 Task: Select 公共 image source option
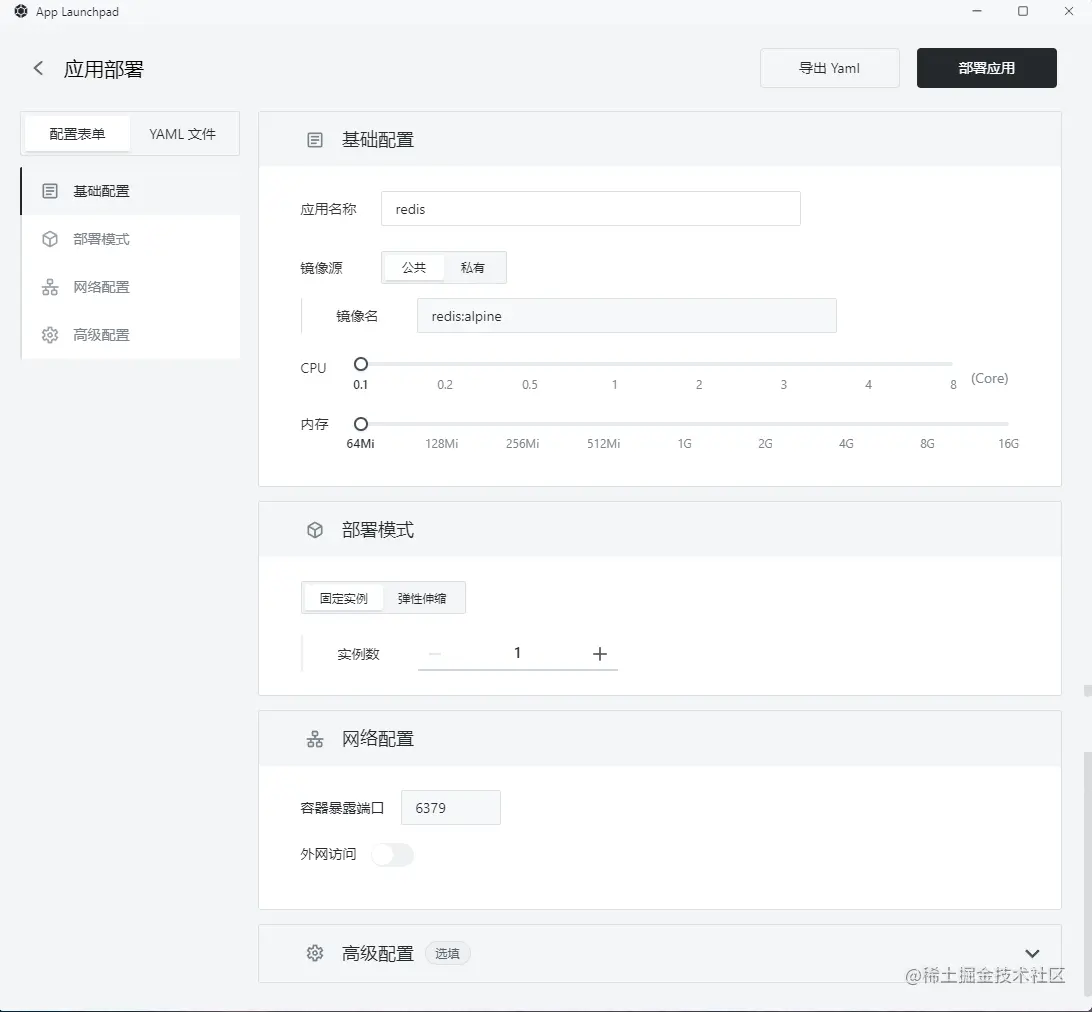414,267
